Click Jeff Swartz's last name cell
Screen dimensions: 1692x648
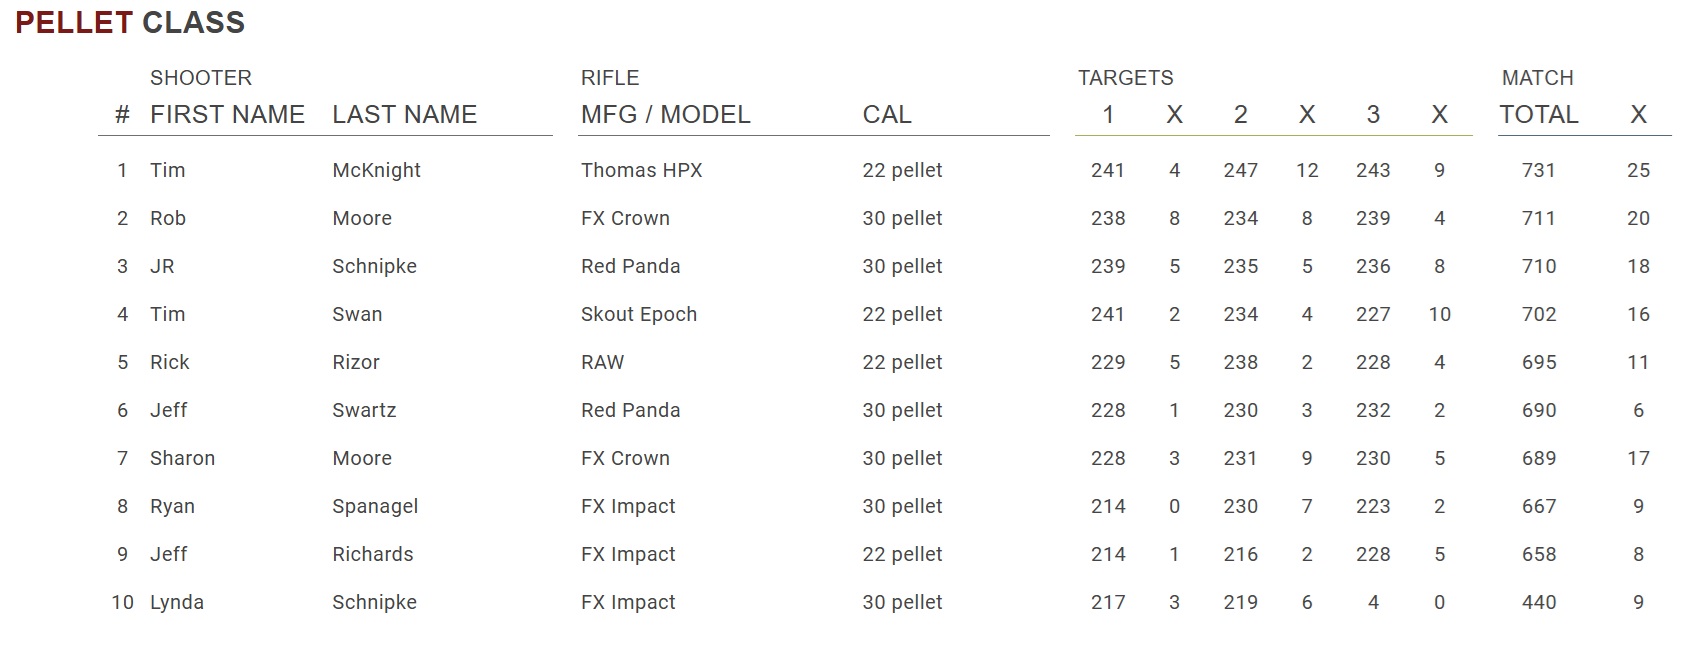coord(364,410)
